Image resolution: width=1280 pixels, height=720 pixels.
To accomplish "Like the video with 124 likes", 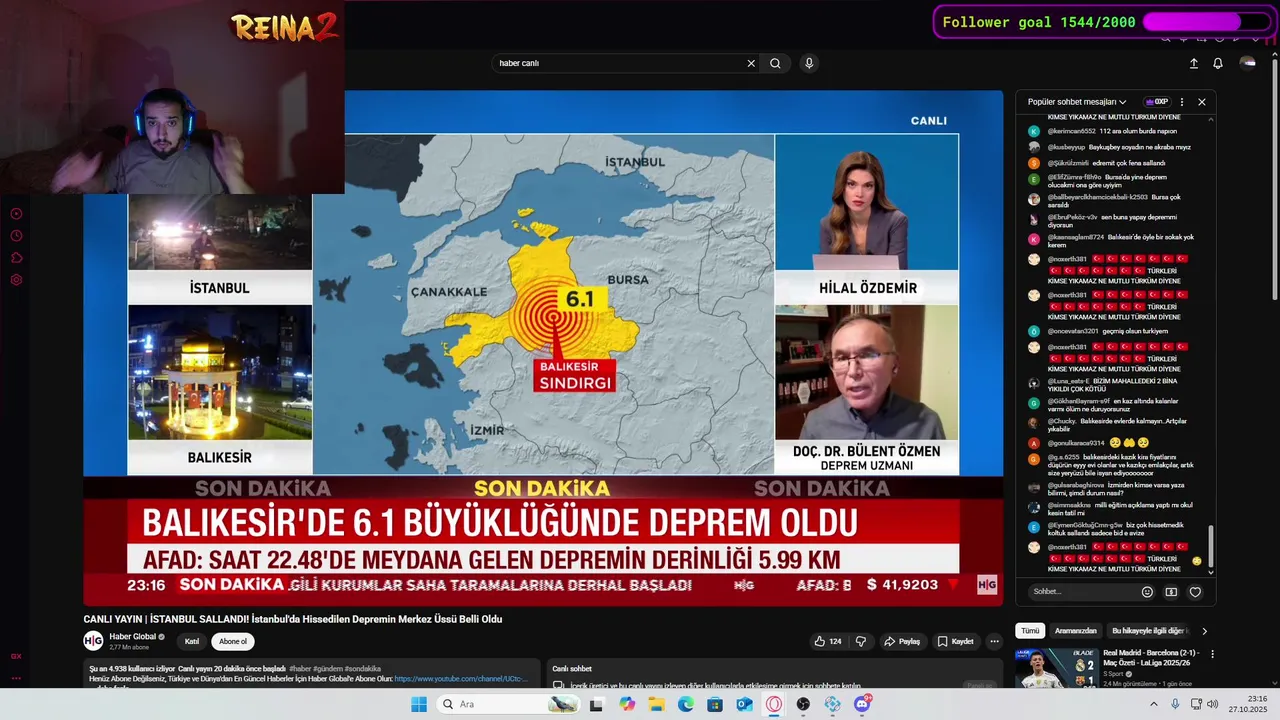I will pos(827,641).
